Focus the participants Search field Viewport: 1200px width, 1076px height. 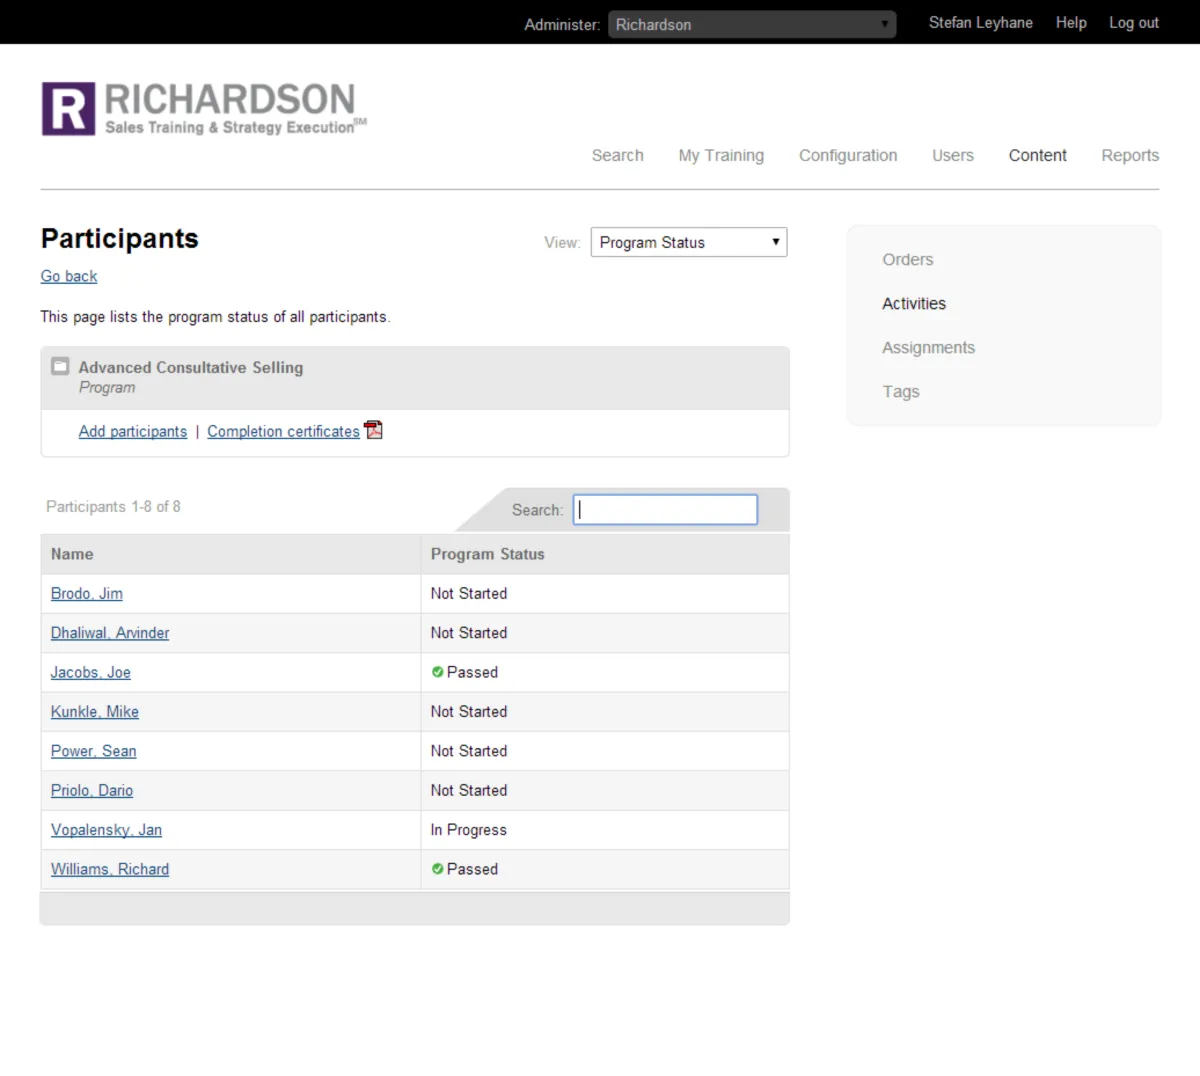[665, 509]
